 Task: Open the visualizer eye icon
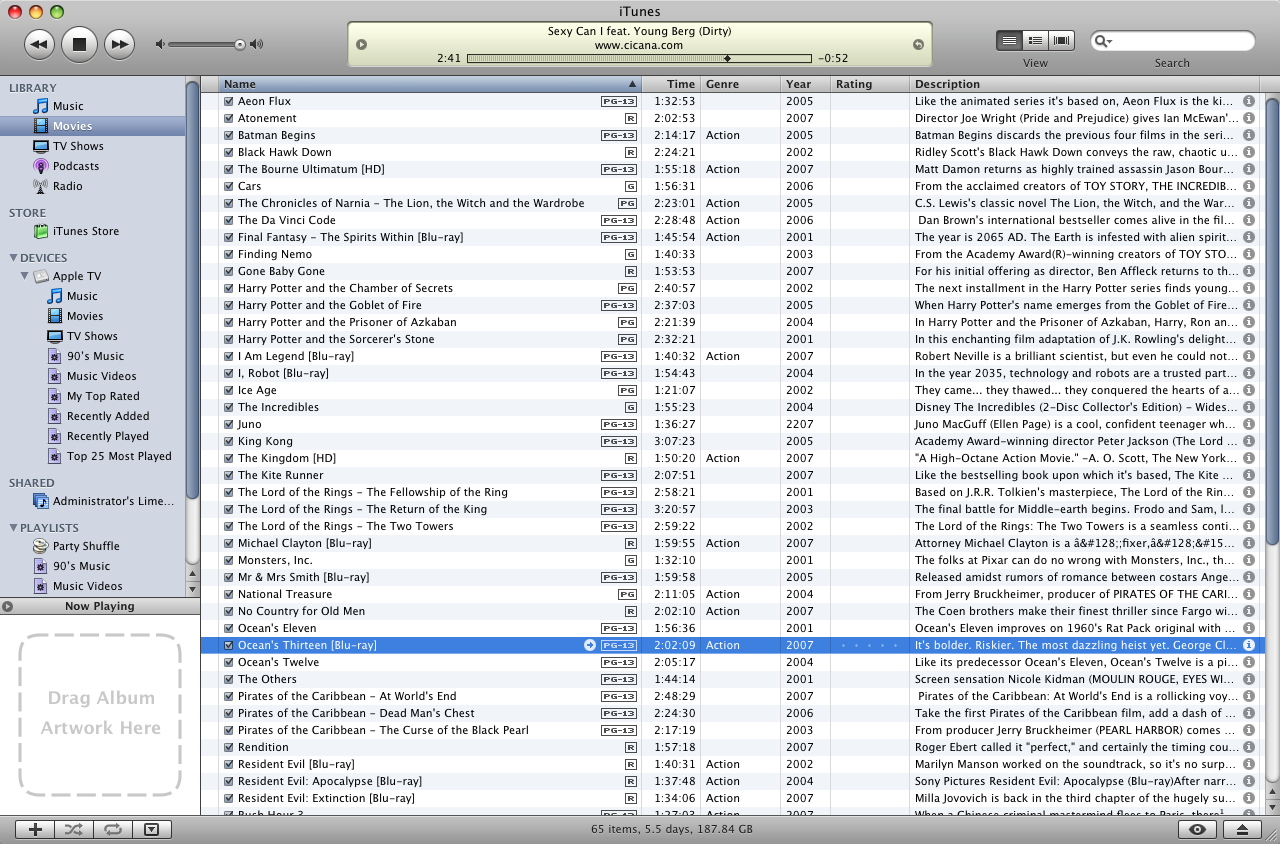(x=1196, y=829)
